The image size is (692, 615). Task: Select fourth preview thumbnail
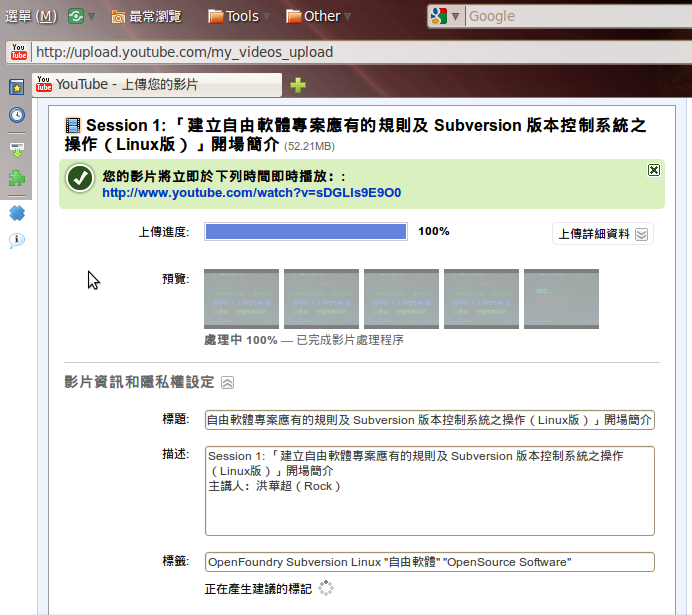tap(481, 299)
